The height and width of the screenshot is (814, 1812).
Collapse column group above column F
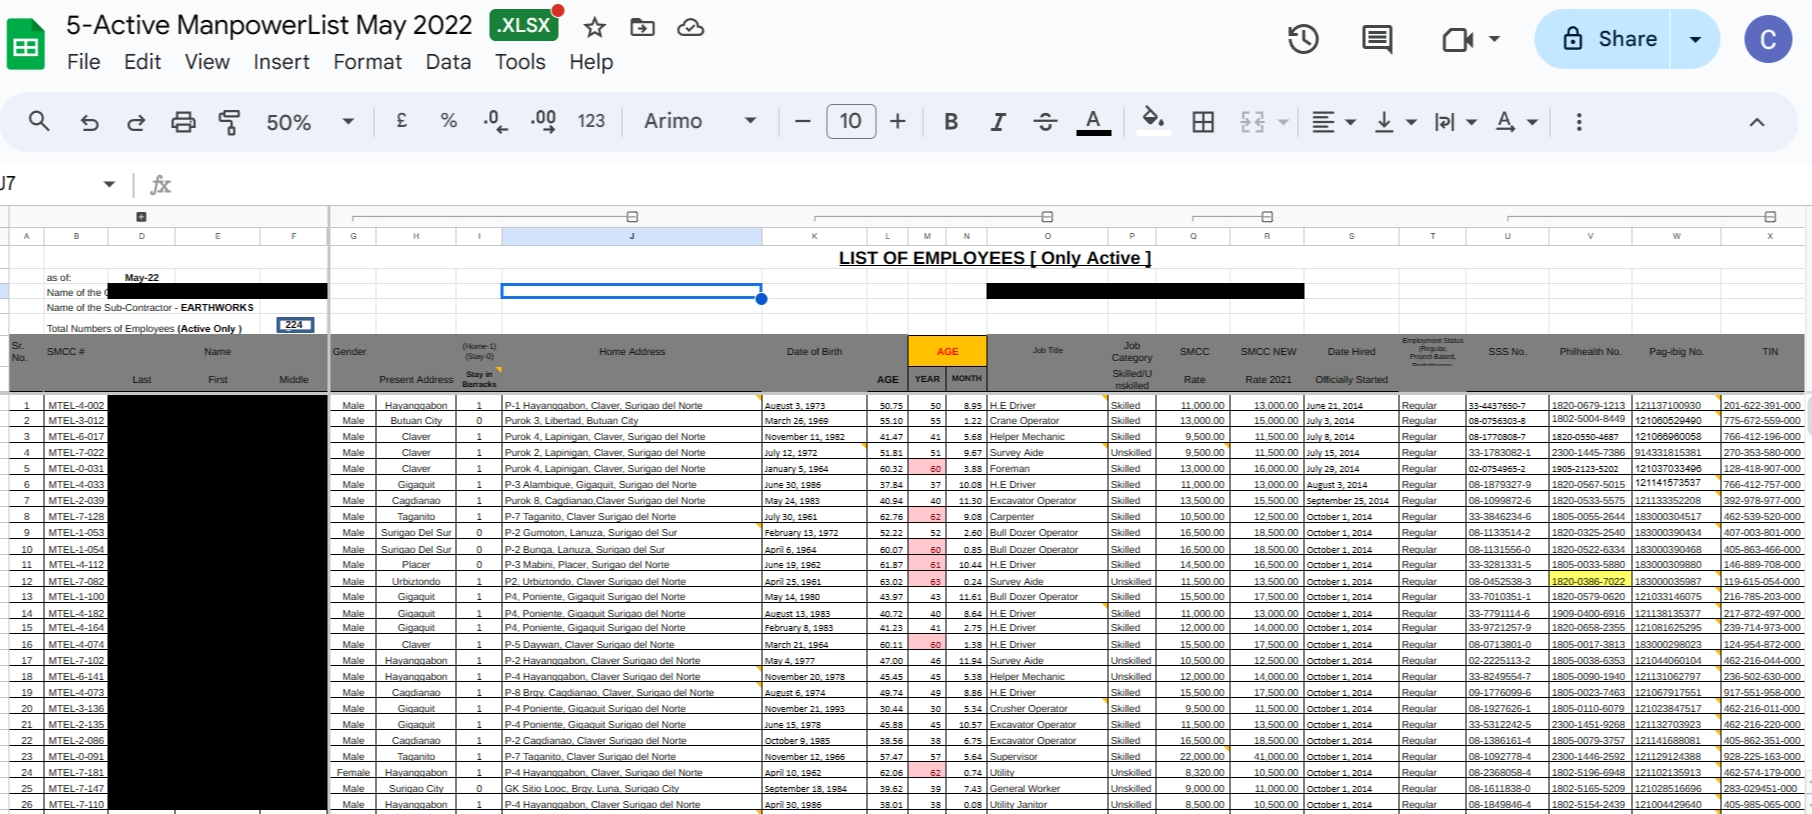(x=141, y=217)
